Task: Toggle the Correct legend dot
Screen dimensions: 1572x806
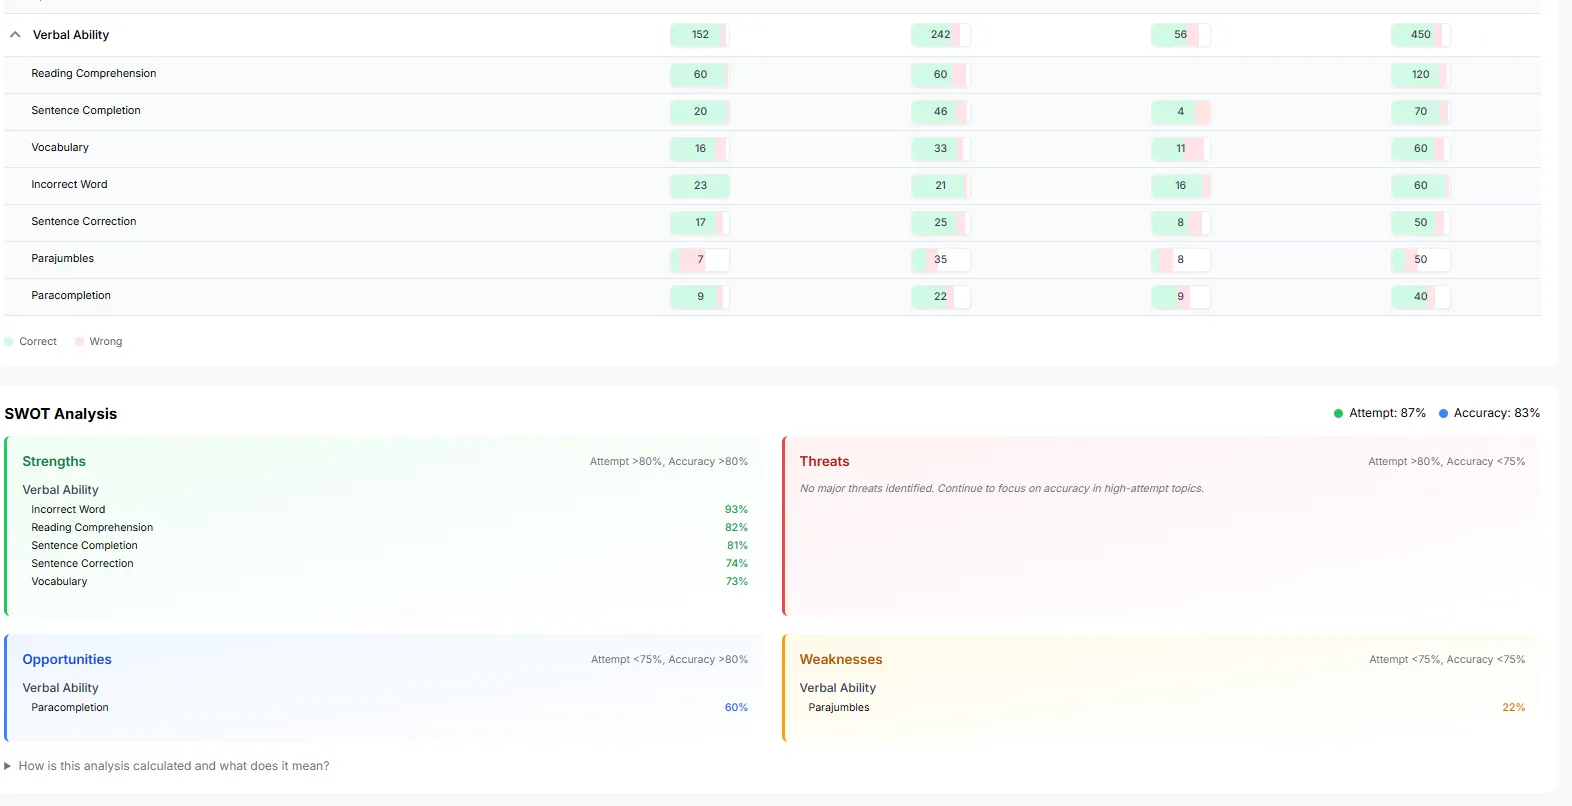Action: click(x=9, y=342)
